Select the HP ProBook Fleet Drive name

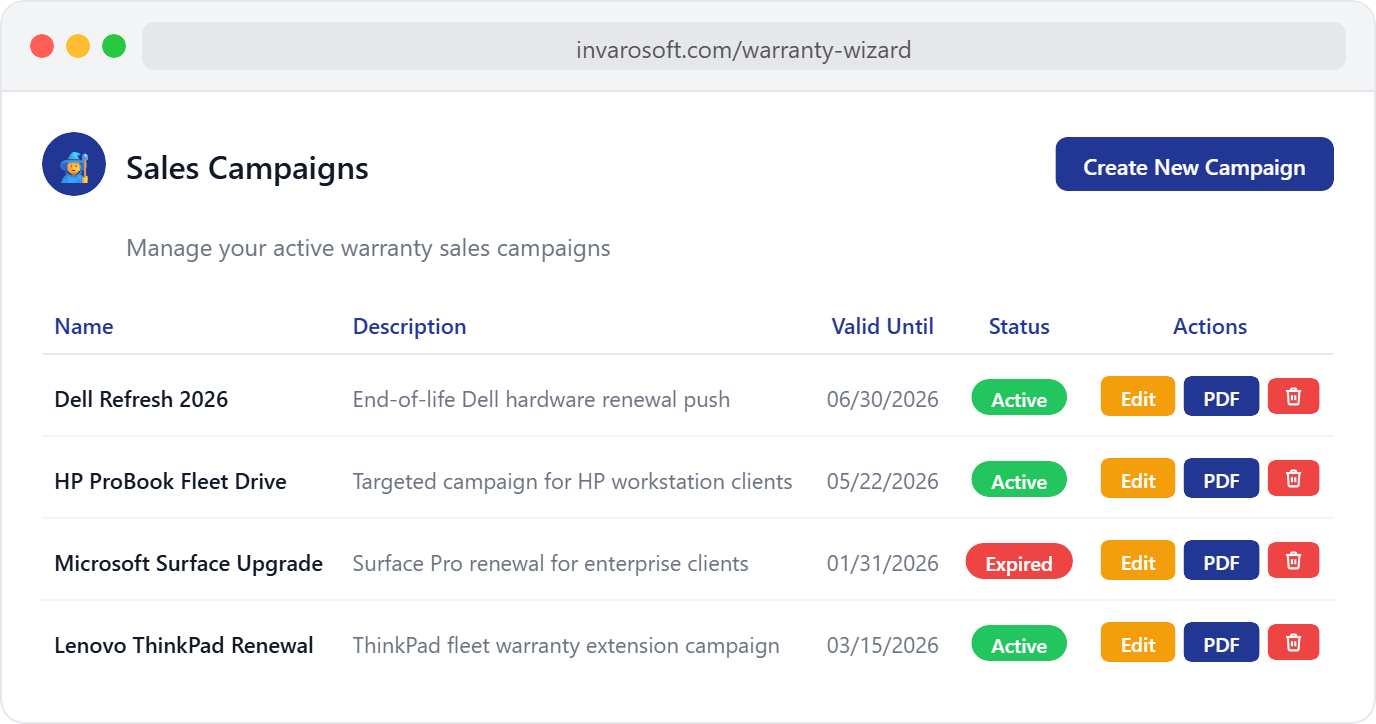(x=171, y=481)
